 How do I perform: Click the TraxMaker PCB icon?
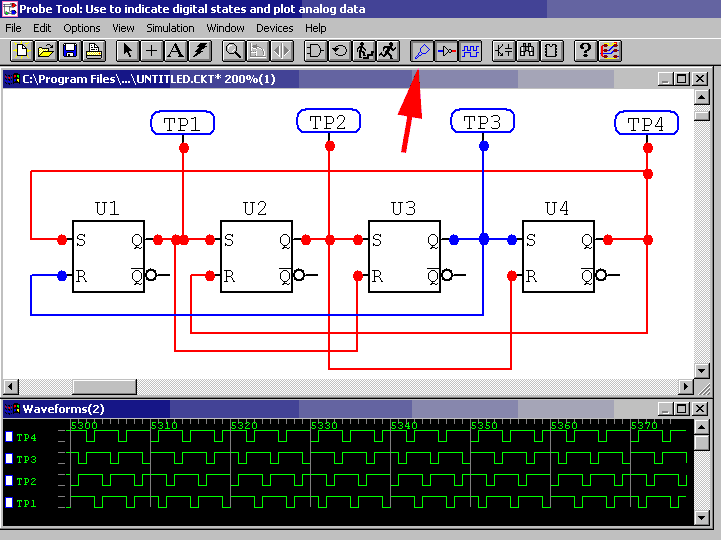coord(610,51)
